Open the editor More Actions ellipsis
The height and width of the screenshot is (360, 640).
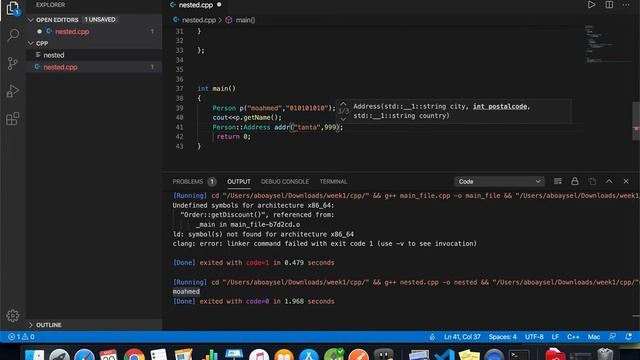(x=626, y=5)
